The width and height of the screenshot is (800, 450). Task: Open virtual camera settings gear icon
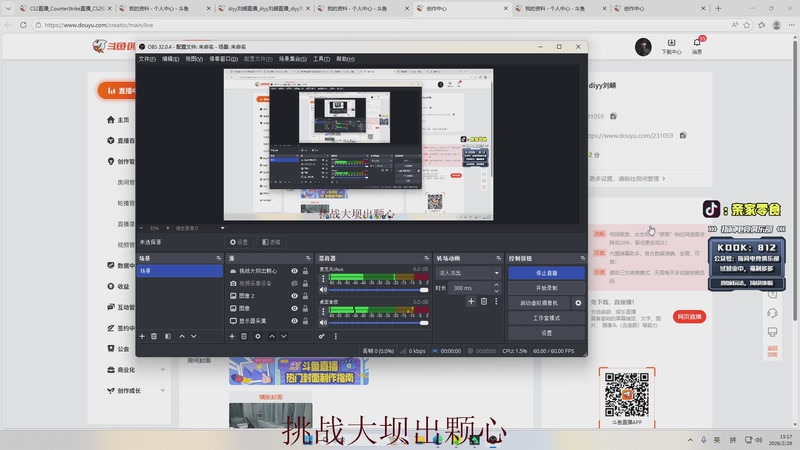pos(578,303)
